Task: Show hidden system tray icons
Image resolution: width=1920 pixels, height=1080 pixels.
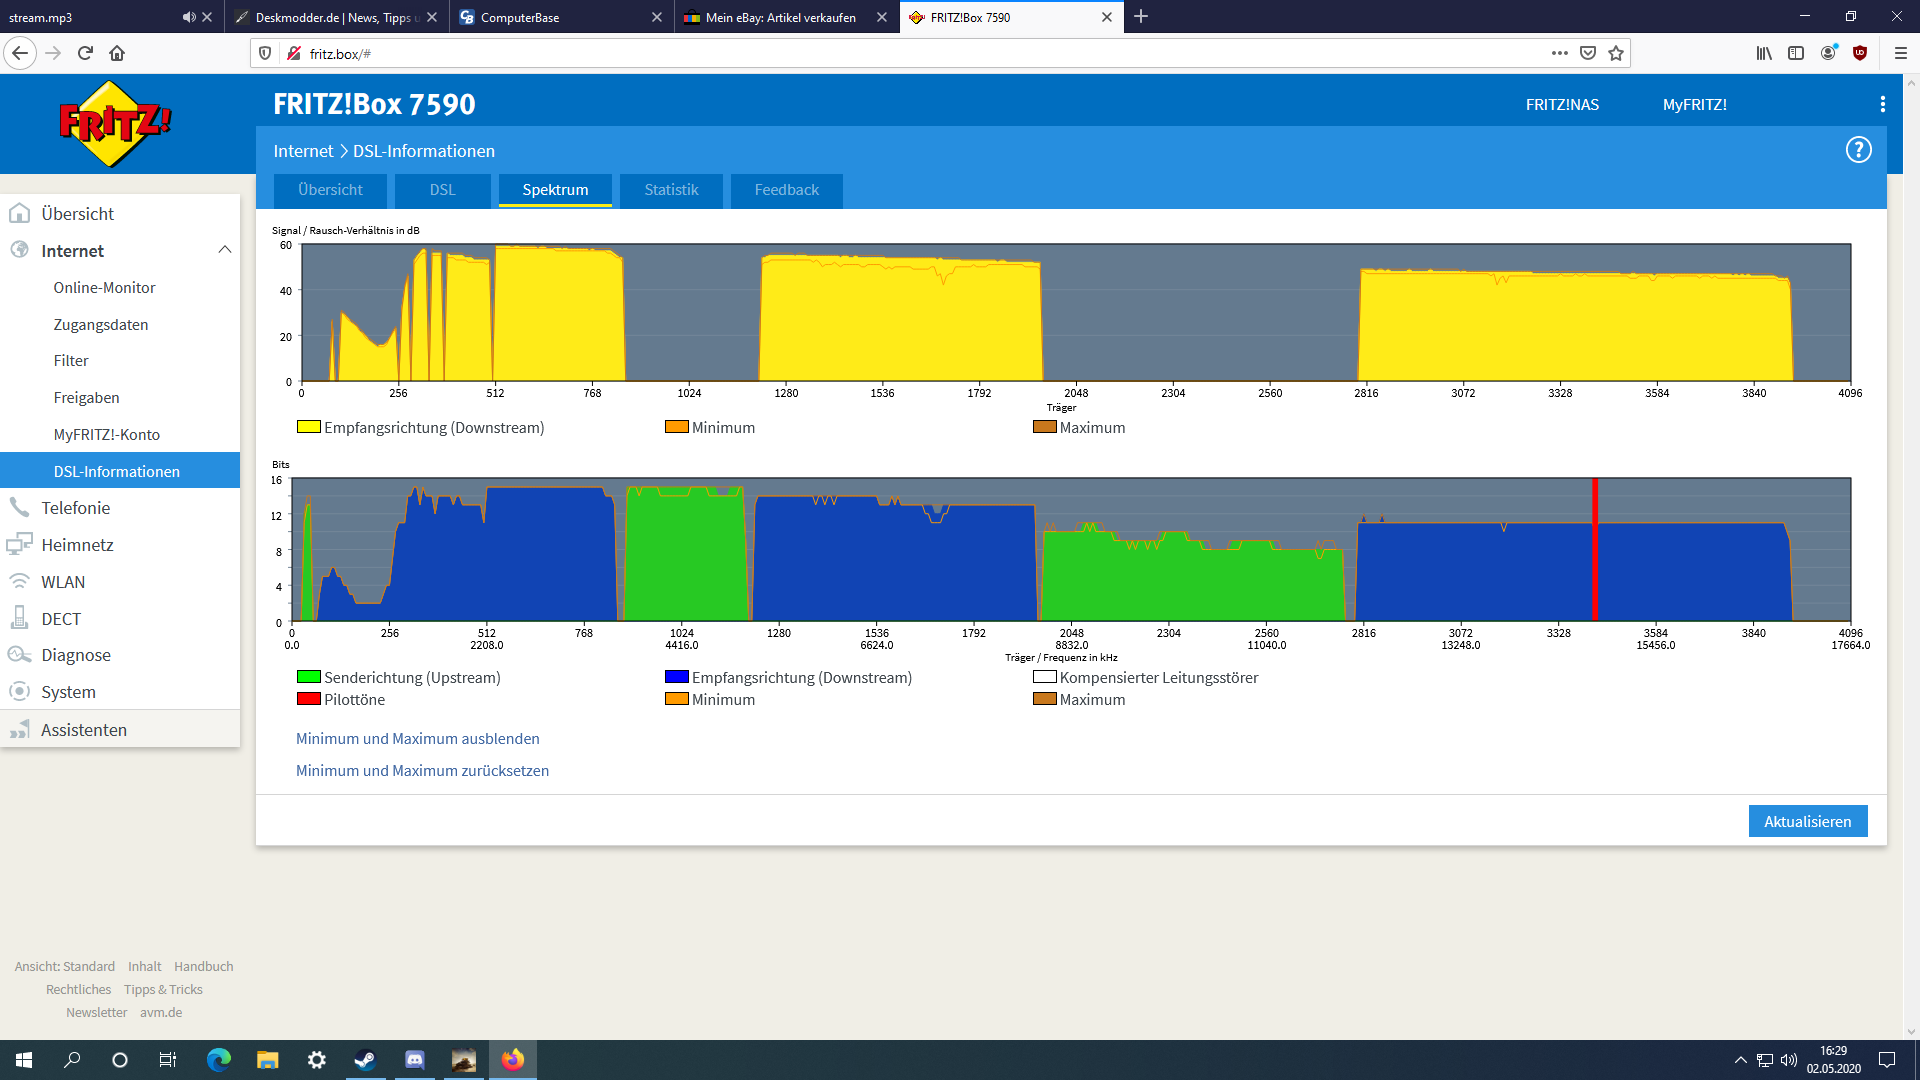Action: (1740, 1060)
